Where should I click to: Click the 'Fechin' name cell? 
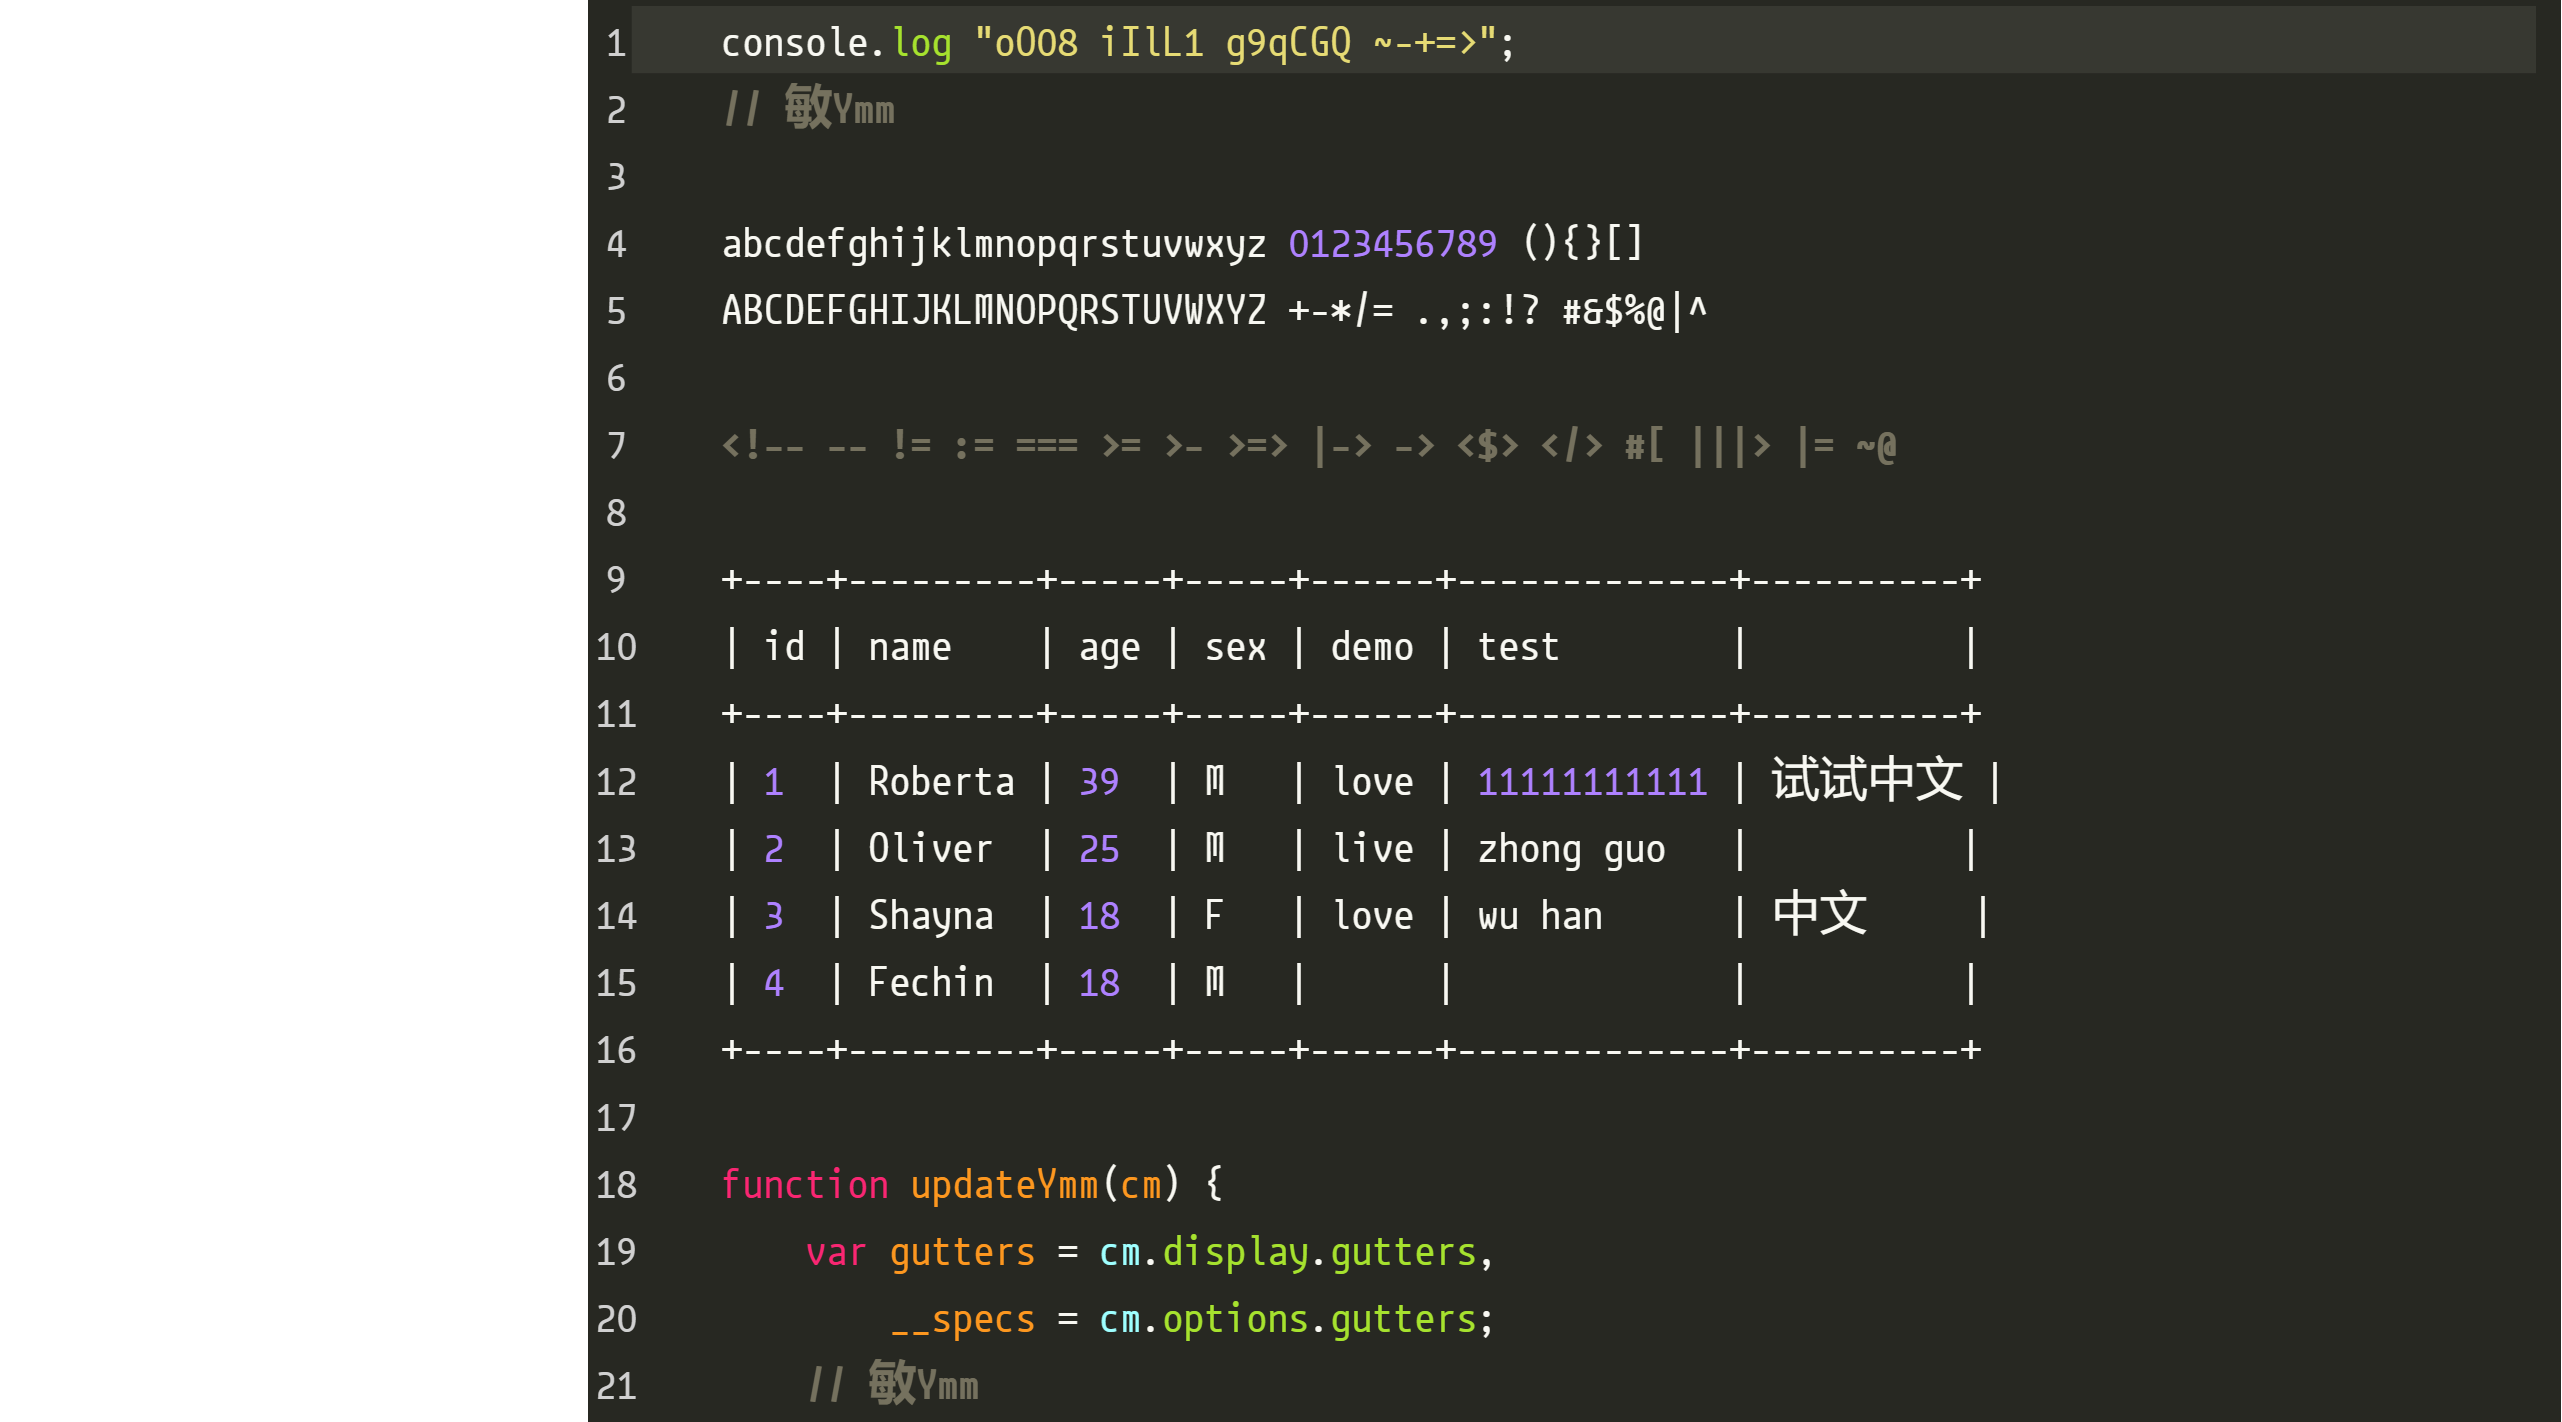[930, 983]
